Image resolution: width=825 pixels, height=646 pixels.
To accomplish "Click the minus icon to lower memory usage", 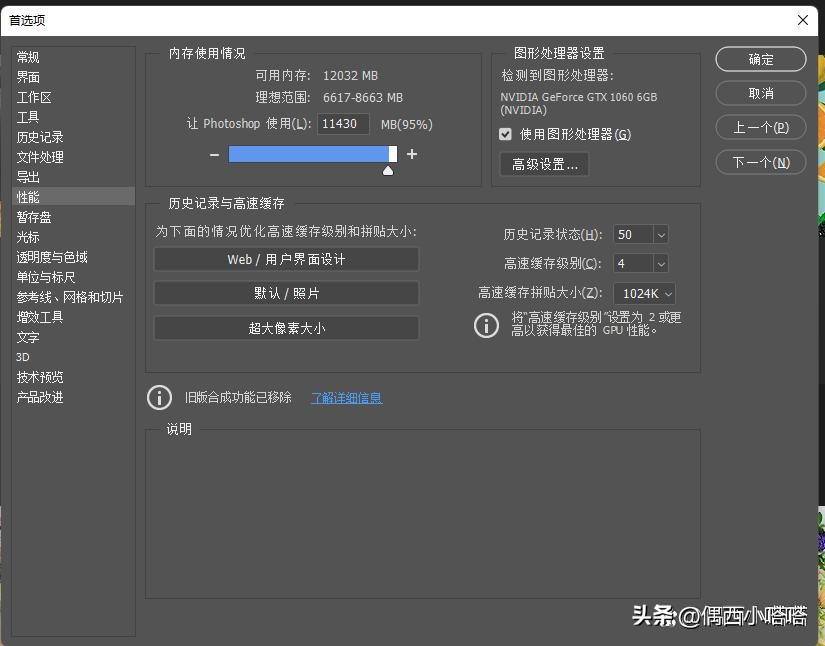I will click(213, 155).
